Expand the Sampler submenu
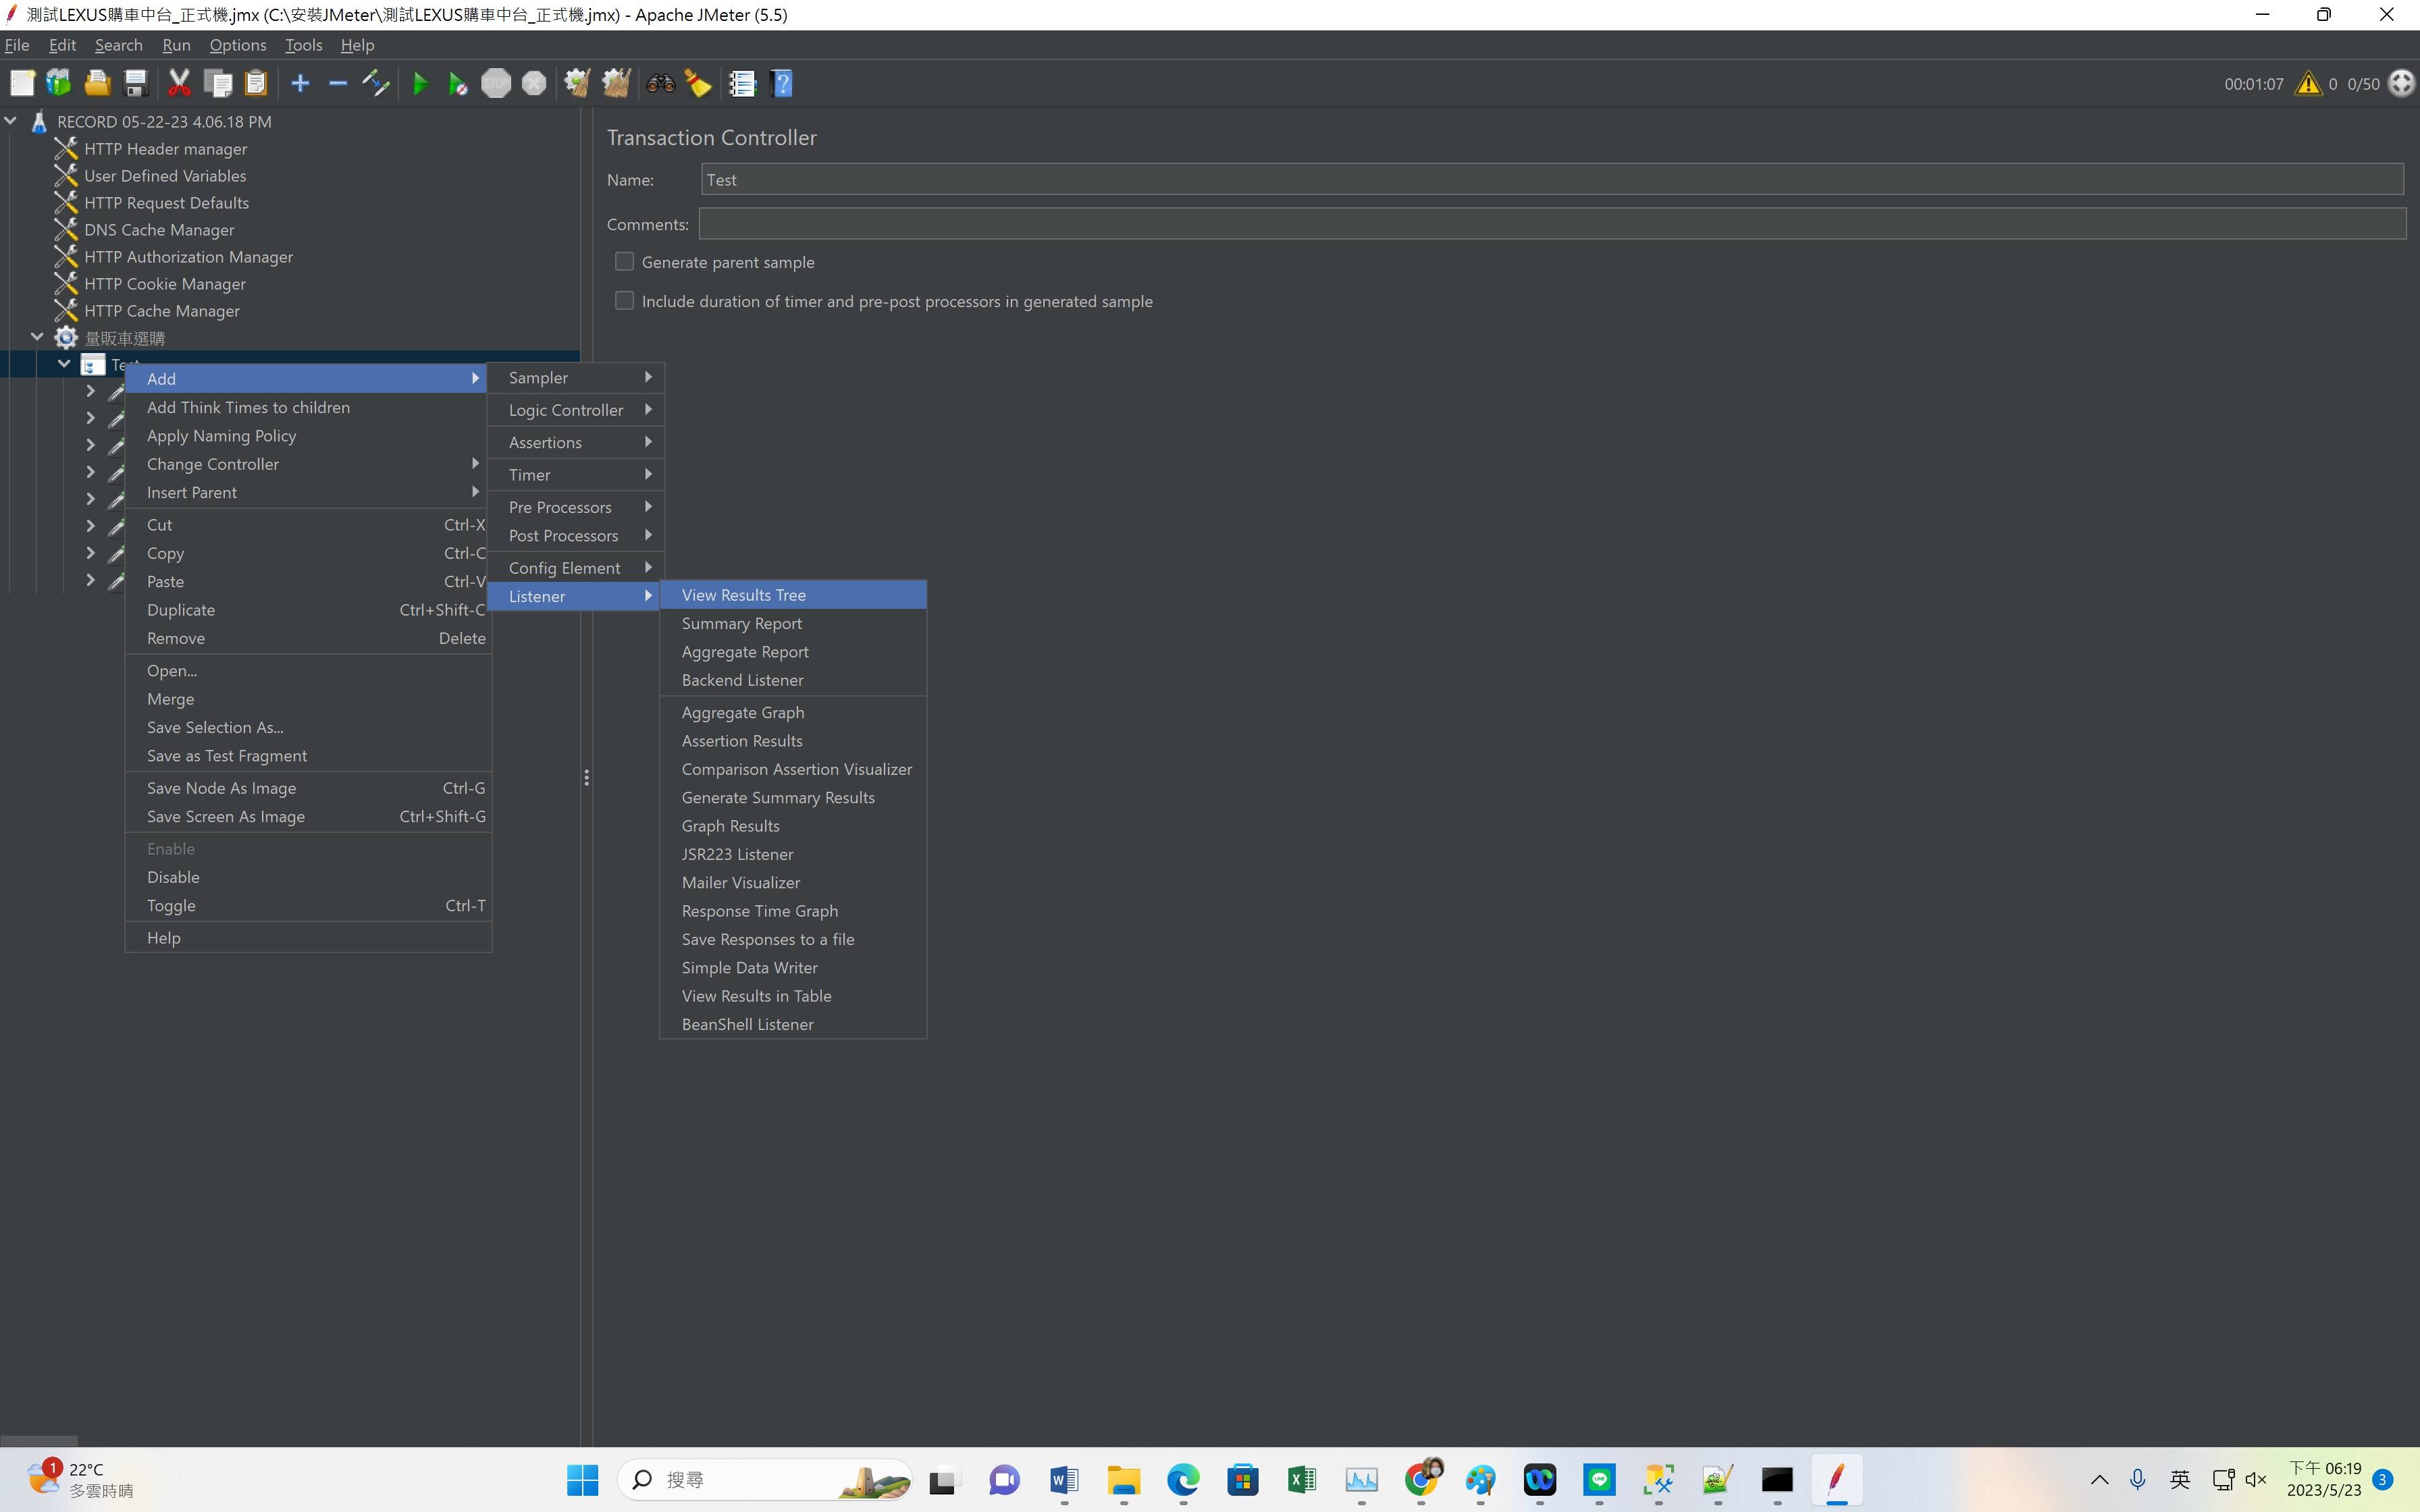This screenshot has width=2420, height=1512. [576, 377]
